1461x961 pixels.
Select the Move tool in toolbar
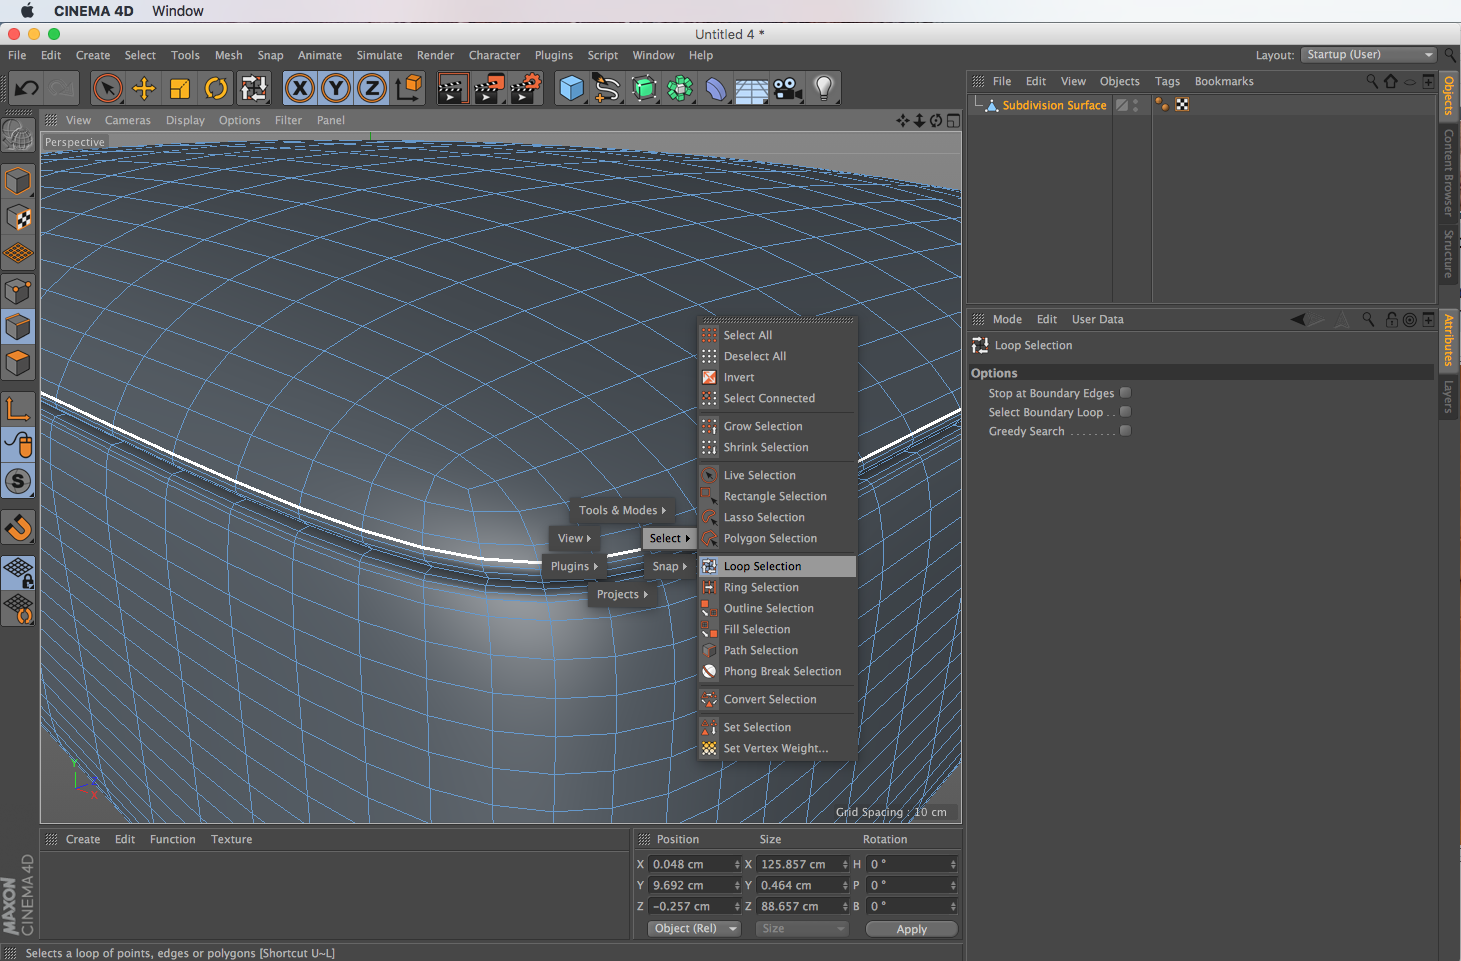pyautogui.click(x=144, y=89)
